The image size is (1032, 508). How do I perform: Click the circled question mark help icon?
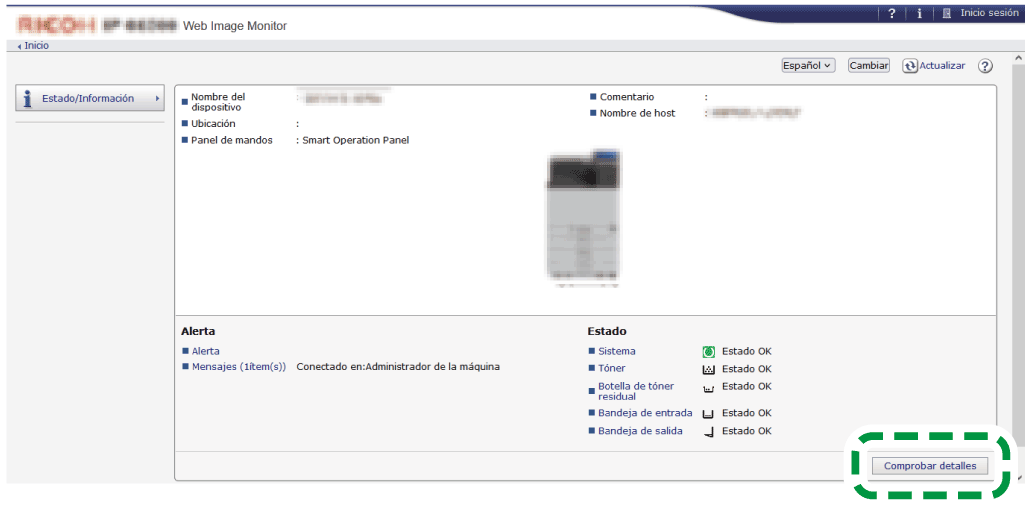tap(985, 66)
